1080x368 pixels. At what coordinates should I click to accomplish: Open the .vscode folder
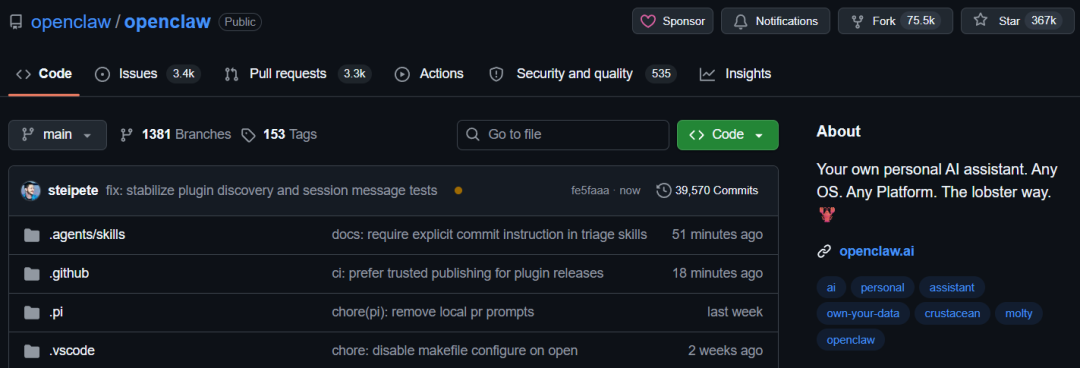72,351
